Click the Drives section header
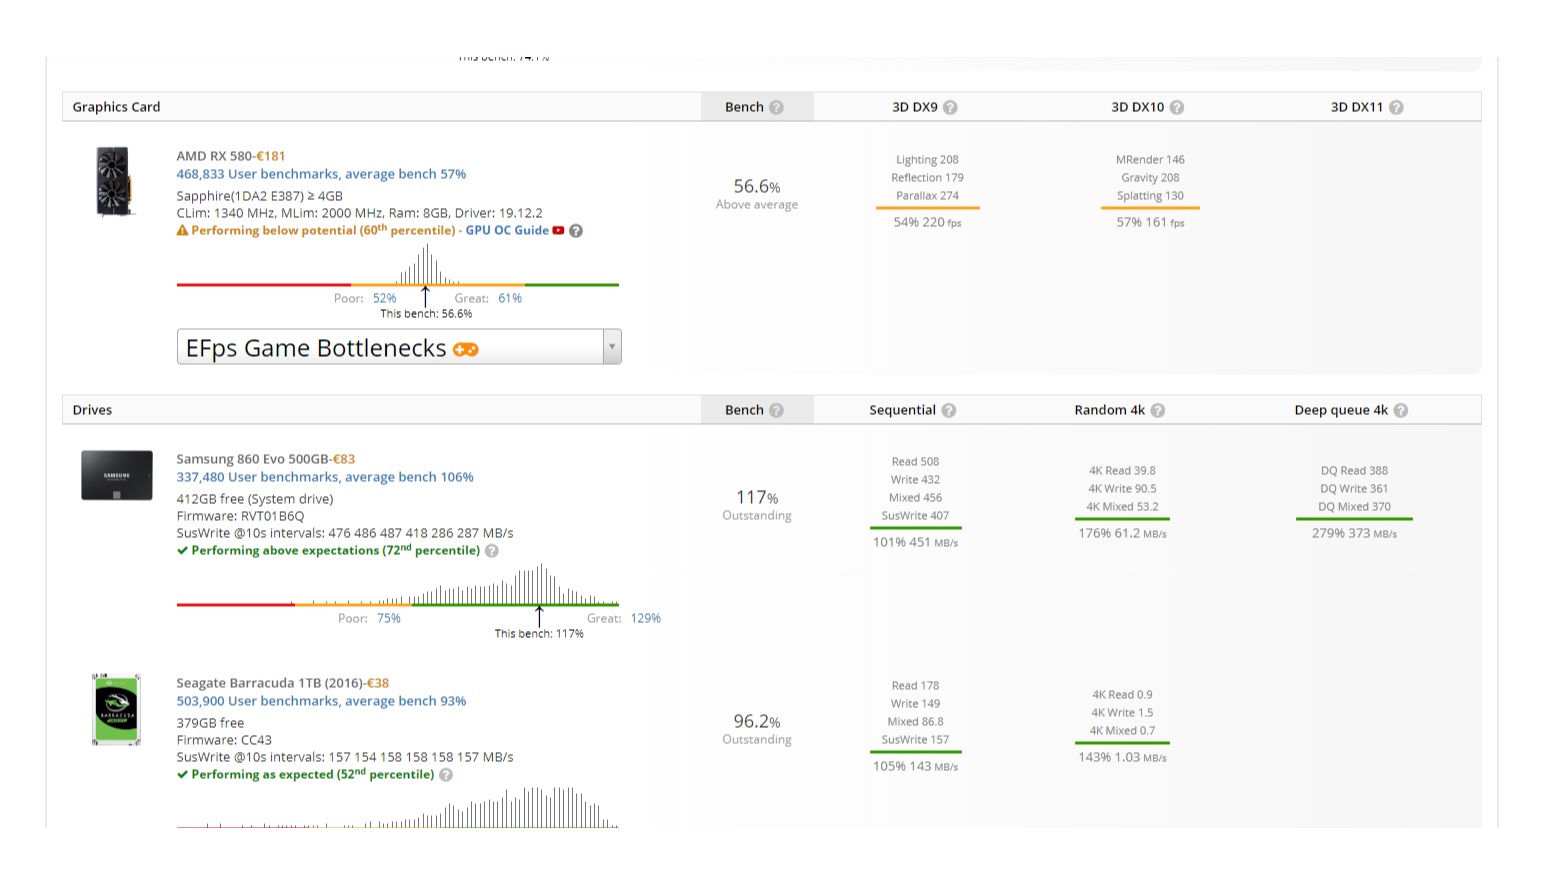The width and height of the screenshot is (1548, 895). [92, 410]
